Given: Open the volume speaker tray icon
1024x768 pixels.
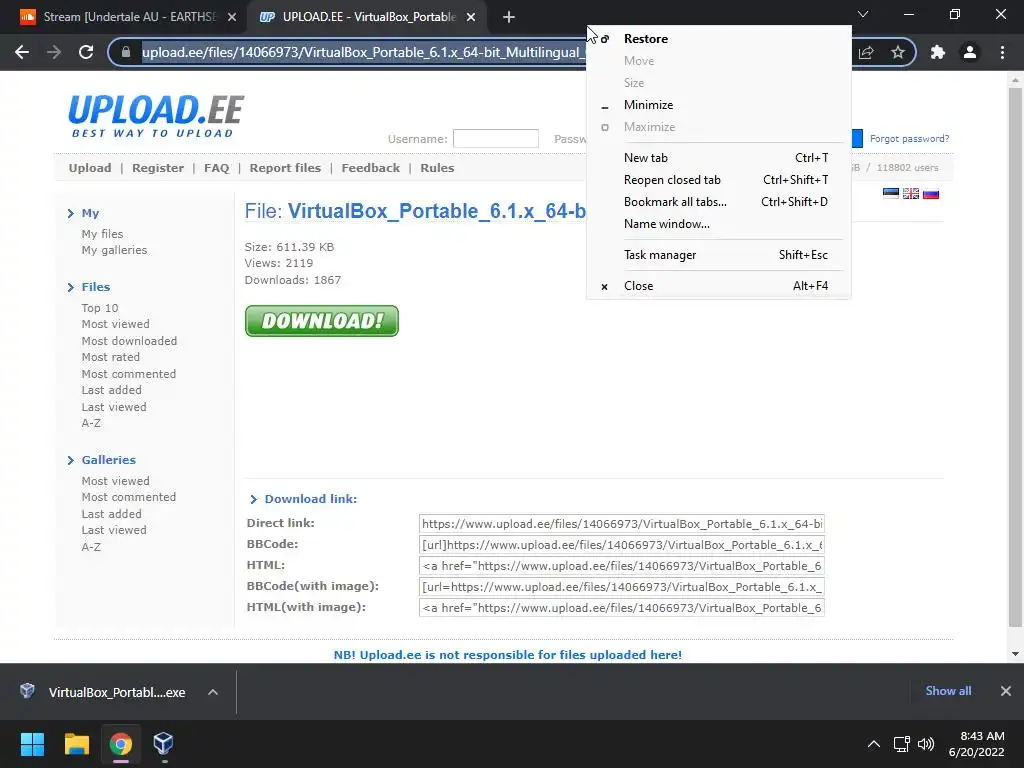Looking at the screenshot, I should click(x=926, y=744).
